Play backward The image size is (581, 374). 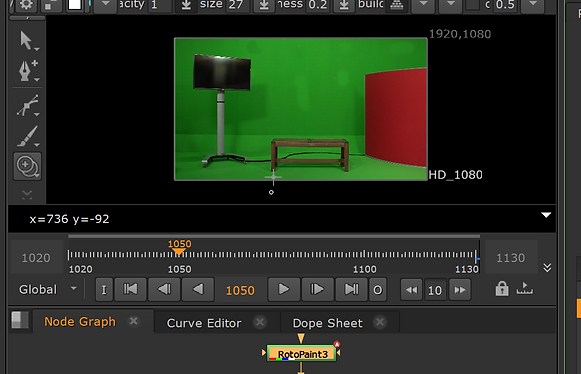coord(198,289)
